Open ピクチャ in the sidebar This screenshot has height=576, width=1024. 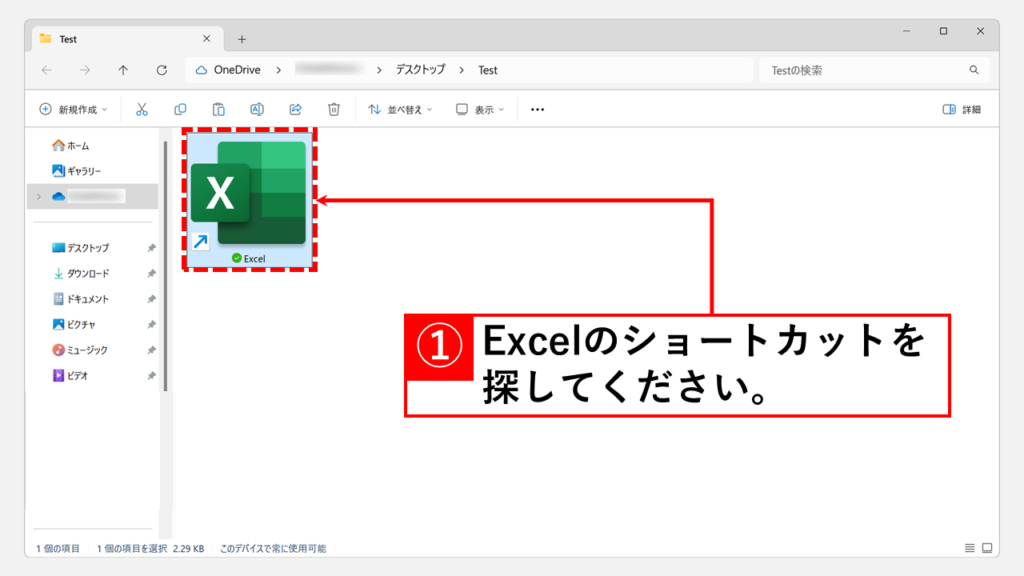tap(74, 325)
